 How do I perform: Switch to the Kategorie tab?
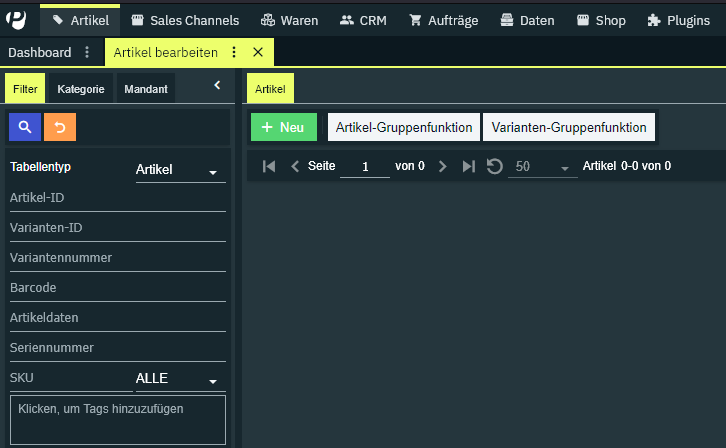[x=81, y=89]
